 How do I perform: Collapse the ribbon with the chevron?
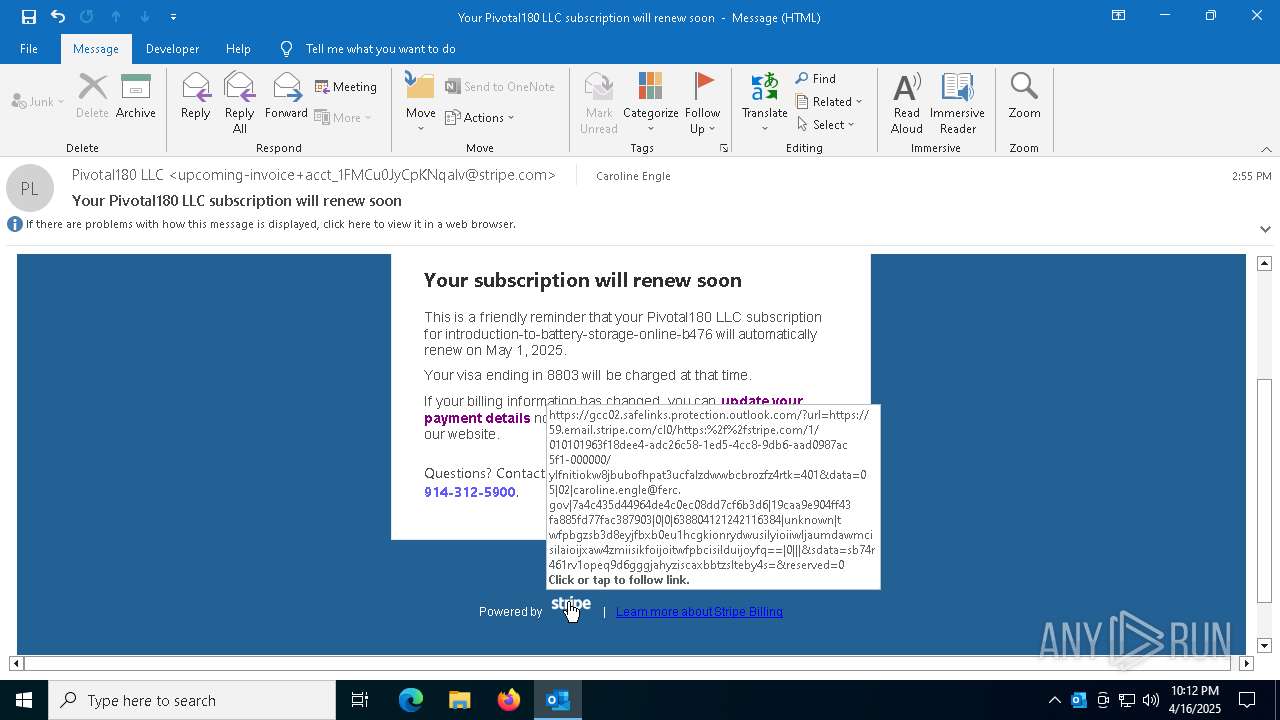point(1266,149)
